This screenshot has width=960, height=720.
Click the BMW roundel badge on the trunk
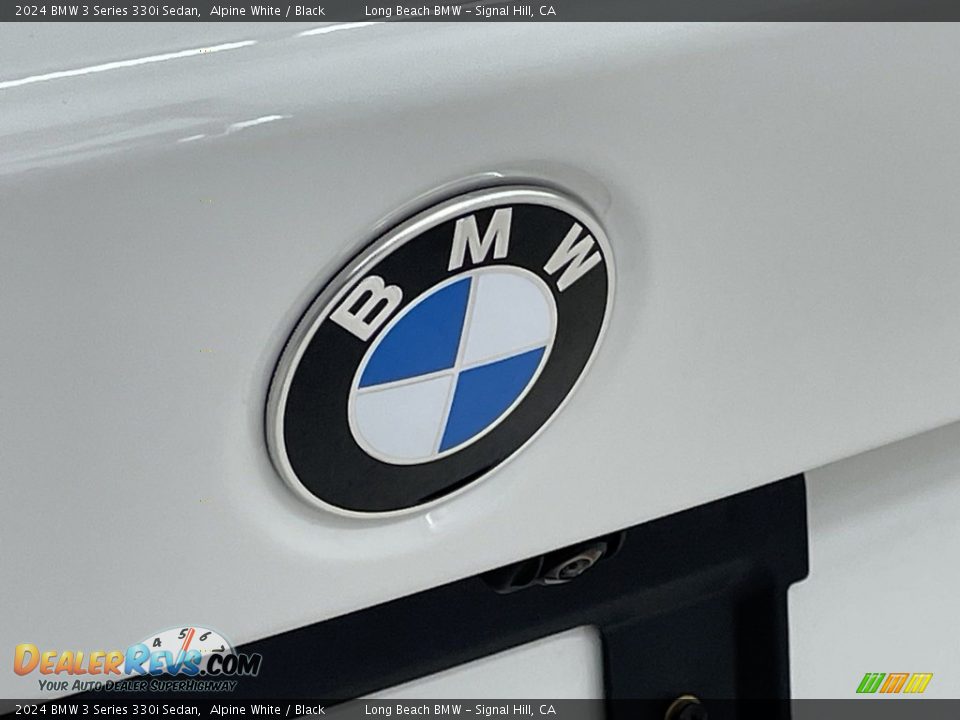[441, 351]
